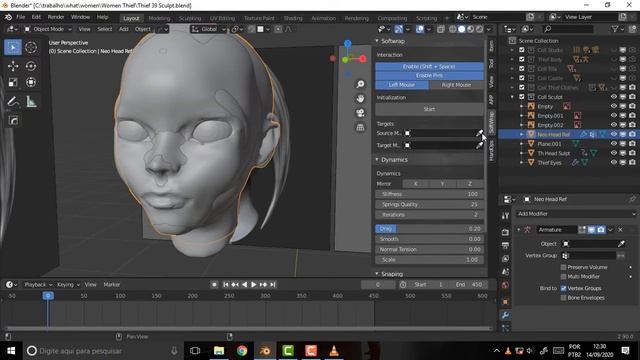640x360 pixels.
Task: Open the Modifier properties wrench tab
Action: click(x=505, y=315)
